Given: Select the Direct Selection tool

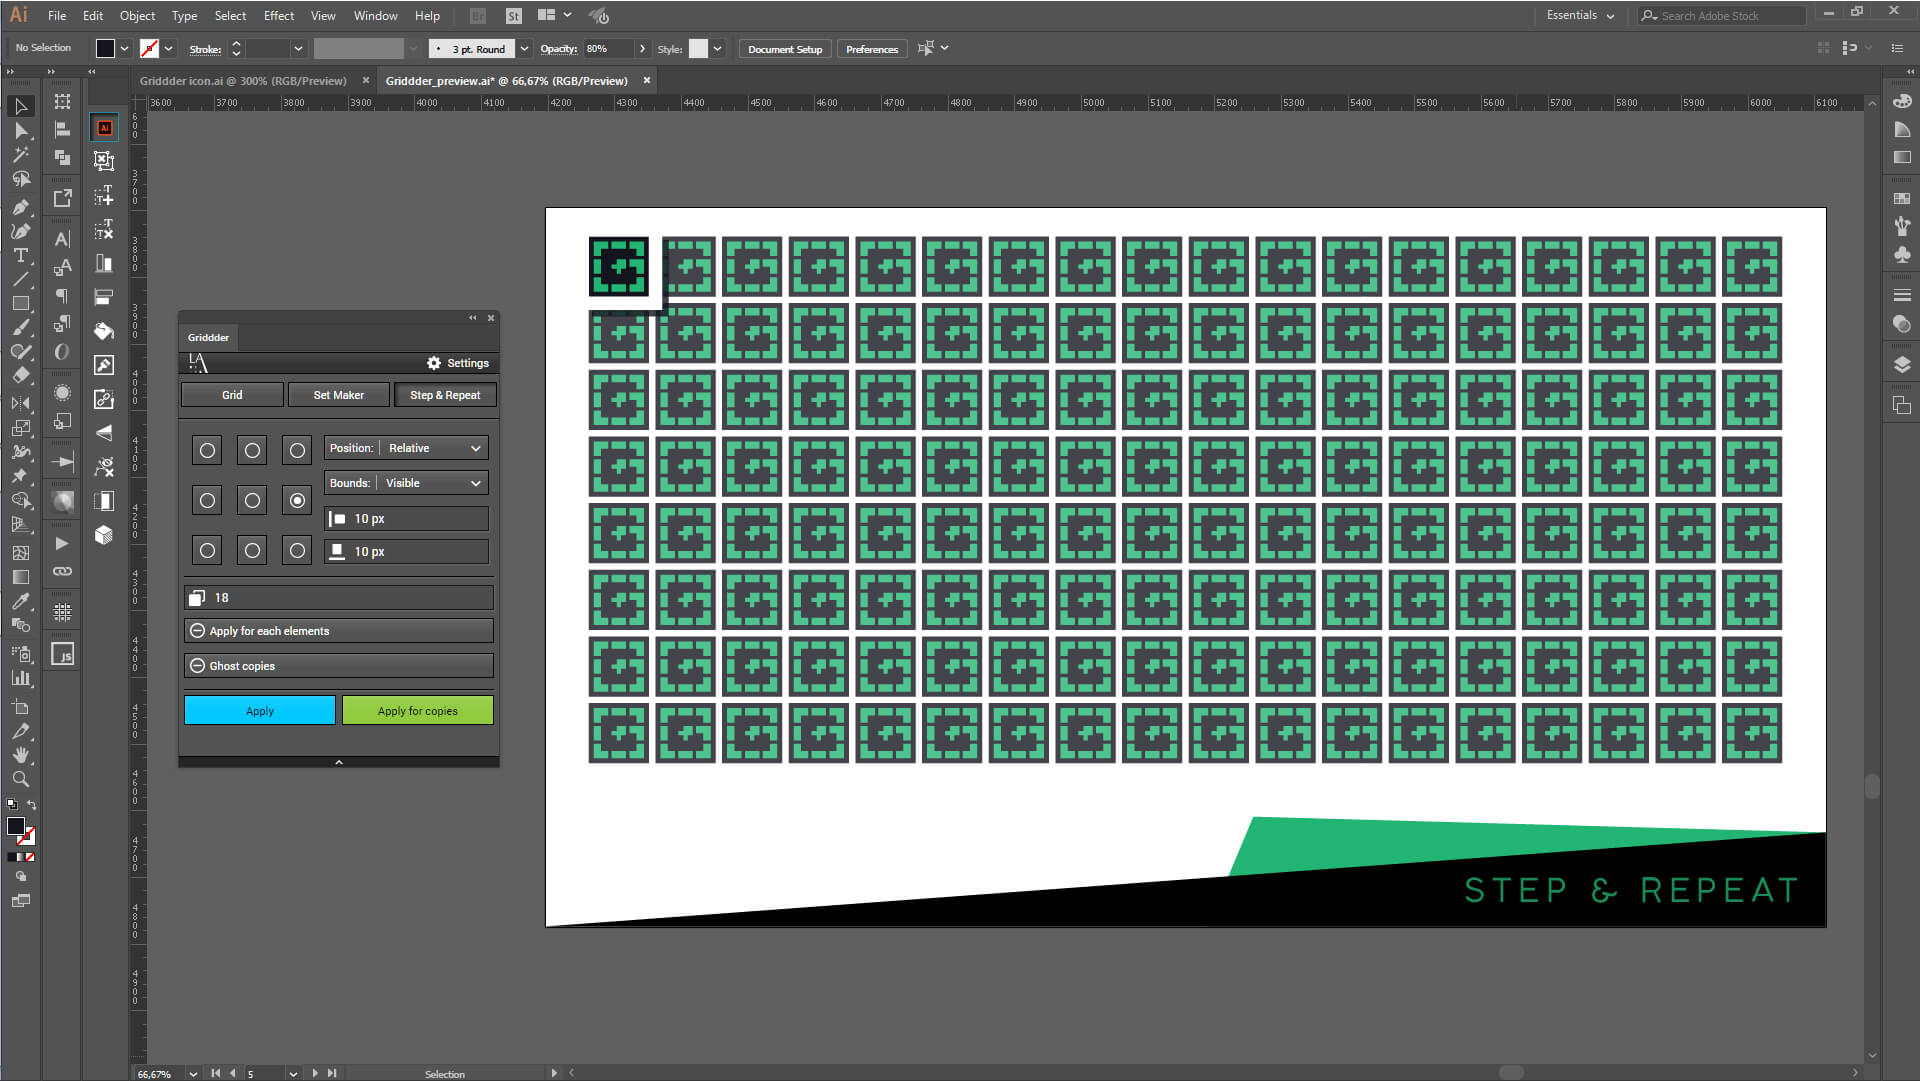Looking at the screenshot, I should click(20, 130).
